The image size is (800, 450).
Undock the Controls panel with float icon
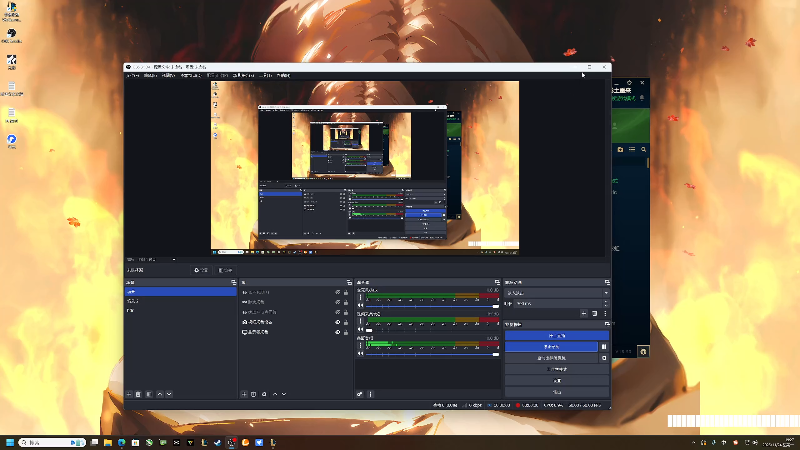[607, 324]
